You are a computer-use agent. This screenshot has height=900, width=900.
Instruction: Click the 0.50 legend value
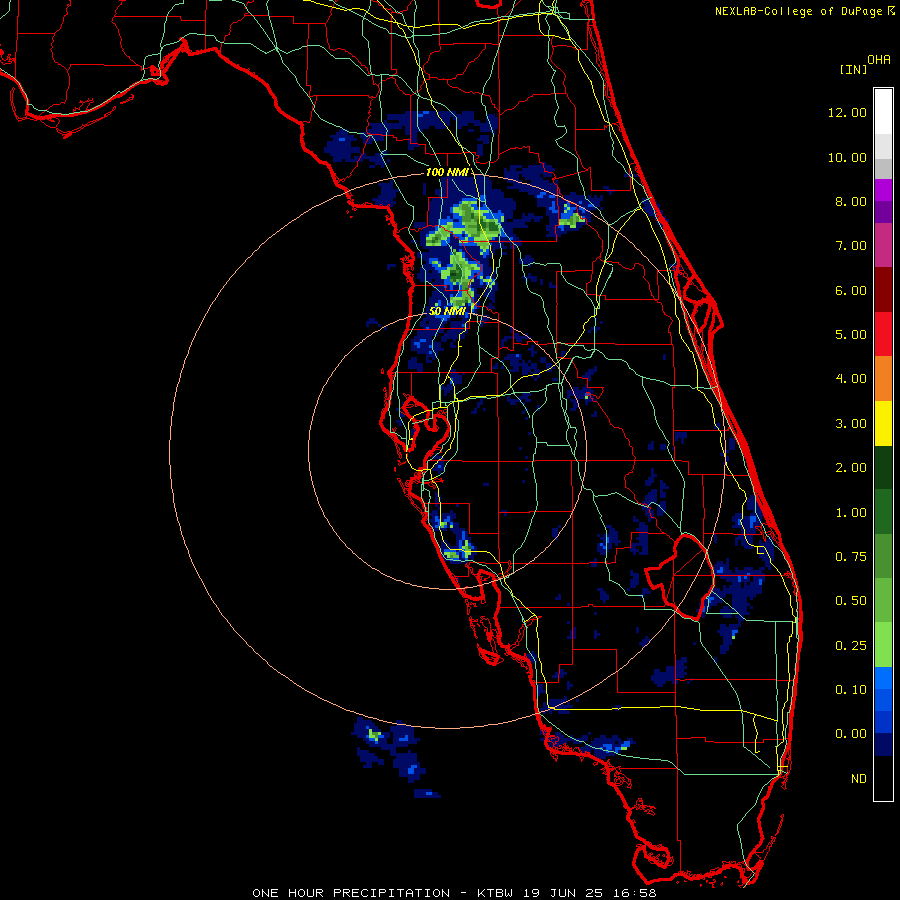coord(851,601)
